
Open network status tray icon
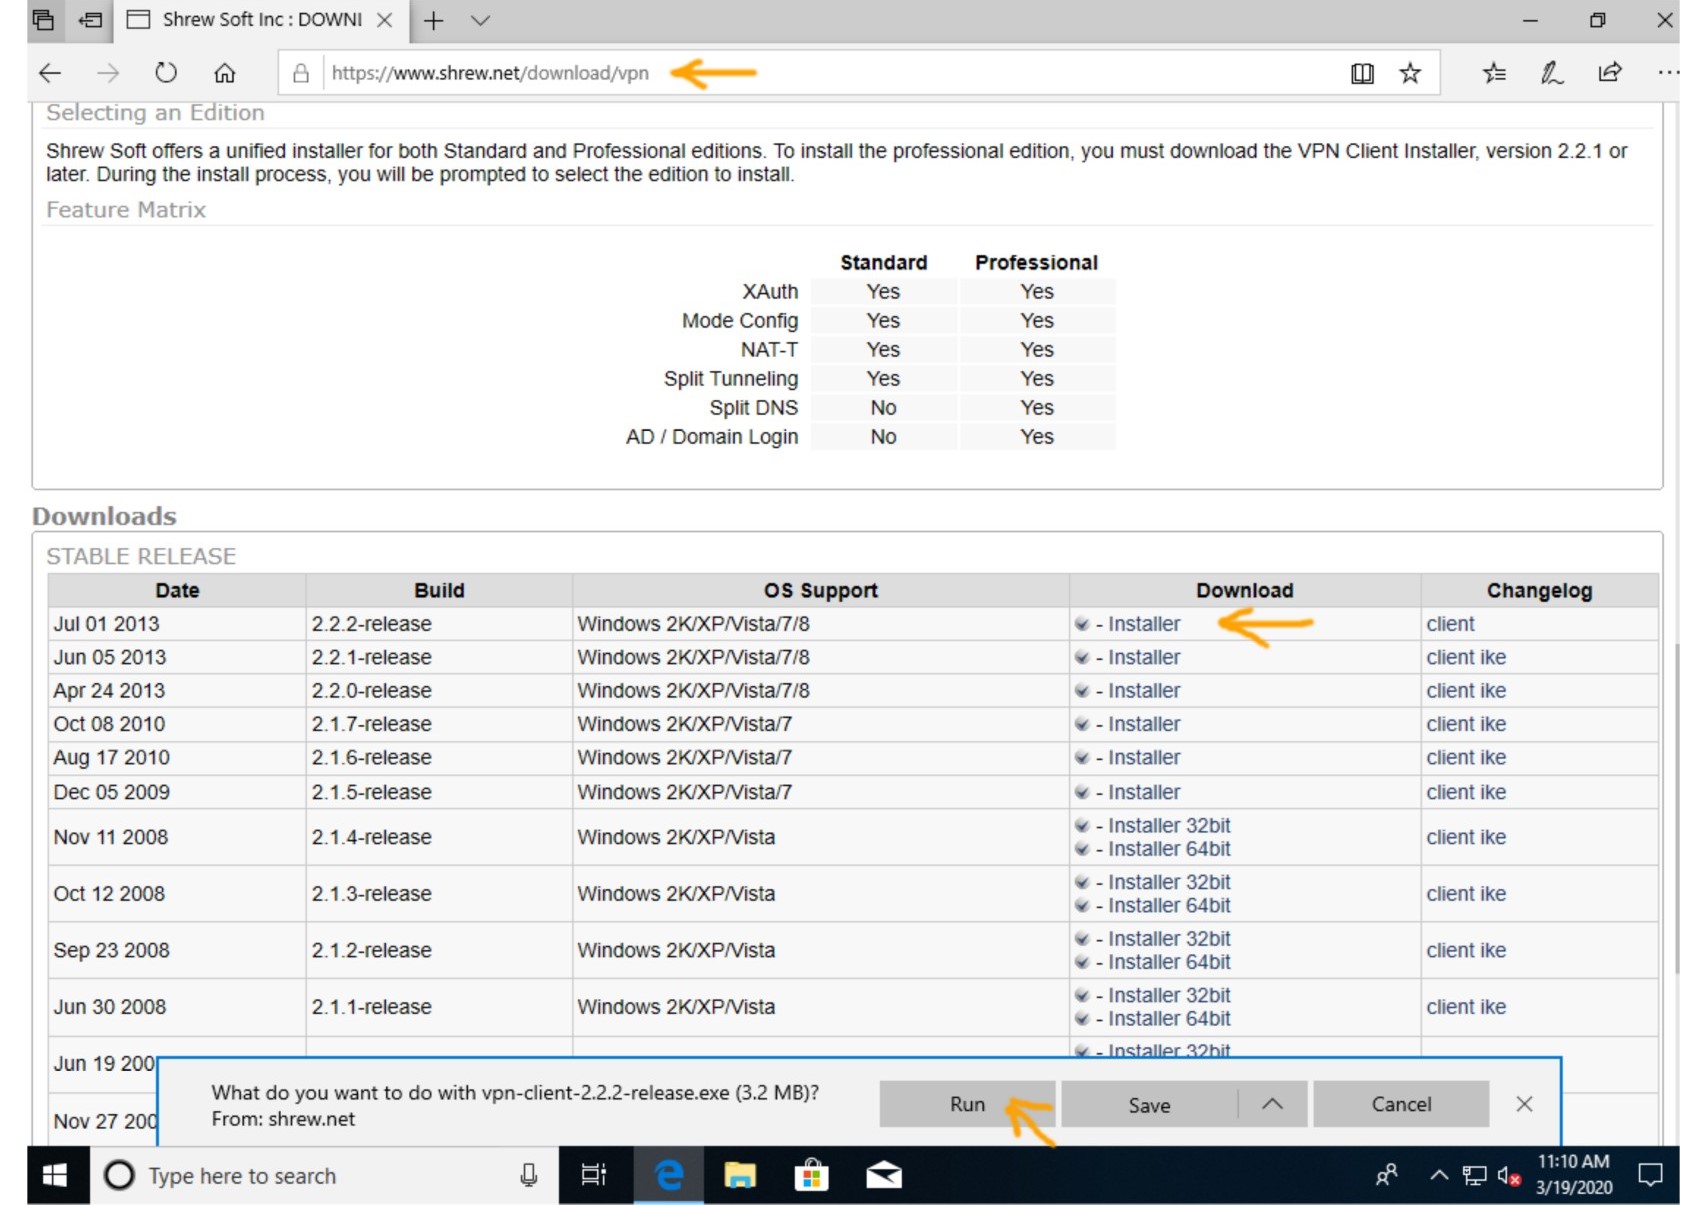pos(1474,1176)
